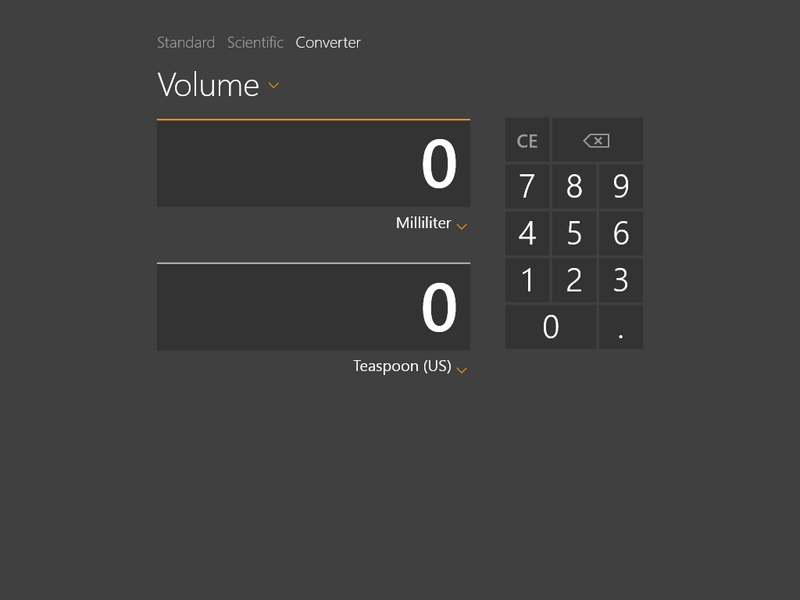Image resolution: width=800 pixels, height=600 pixels.
Task: Enter digit 9 on the keypad
Action: coord(621,187)
